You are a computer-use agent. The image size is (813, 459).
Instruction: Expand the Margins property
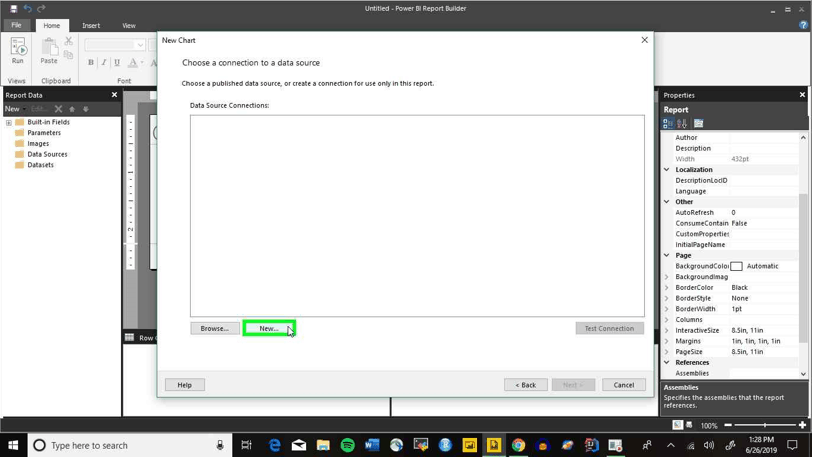pos(667,341)
